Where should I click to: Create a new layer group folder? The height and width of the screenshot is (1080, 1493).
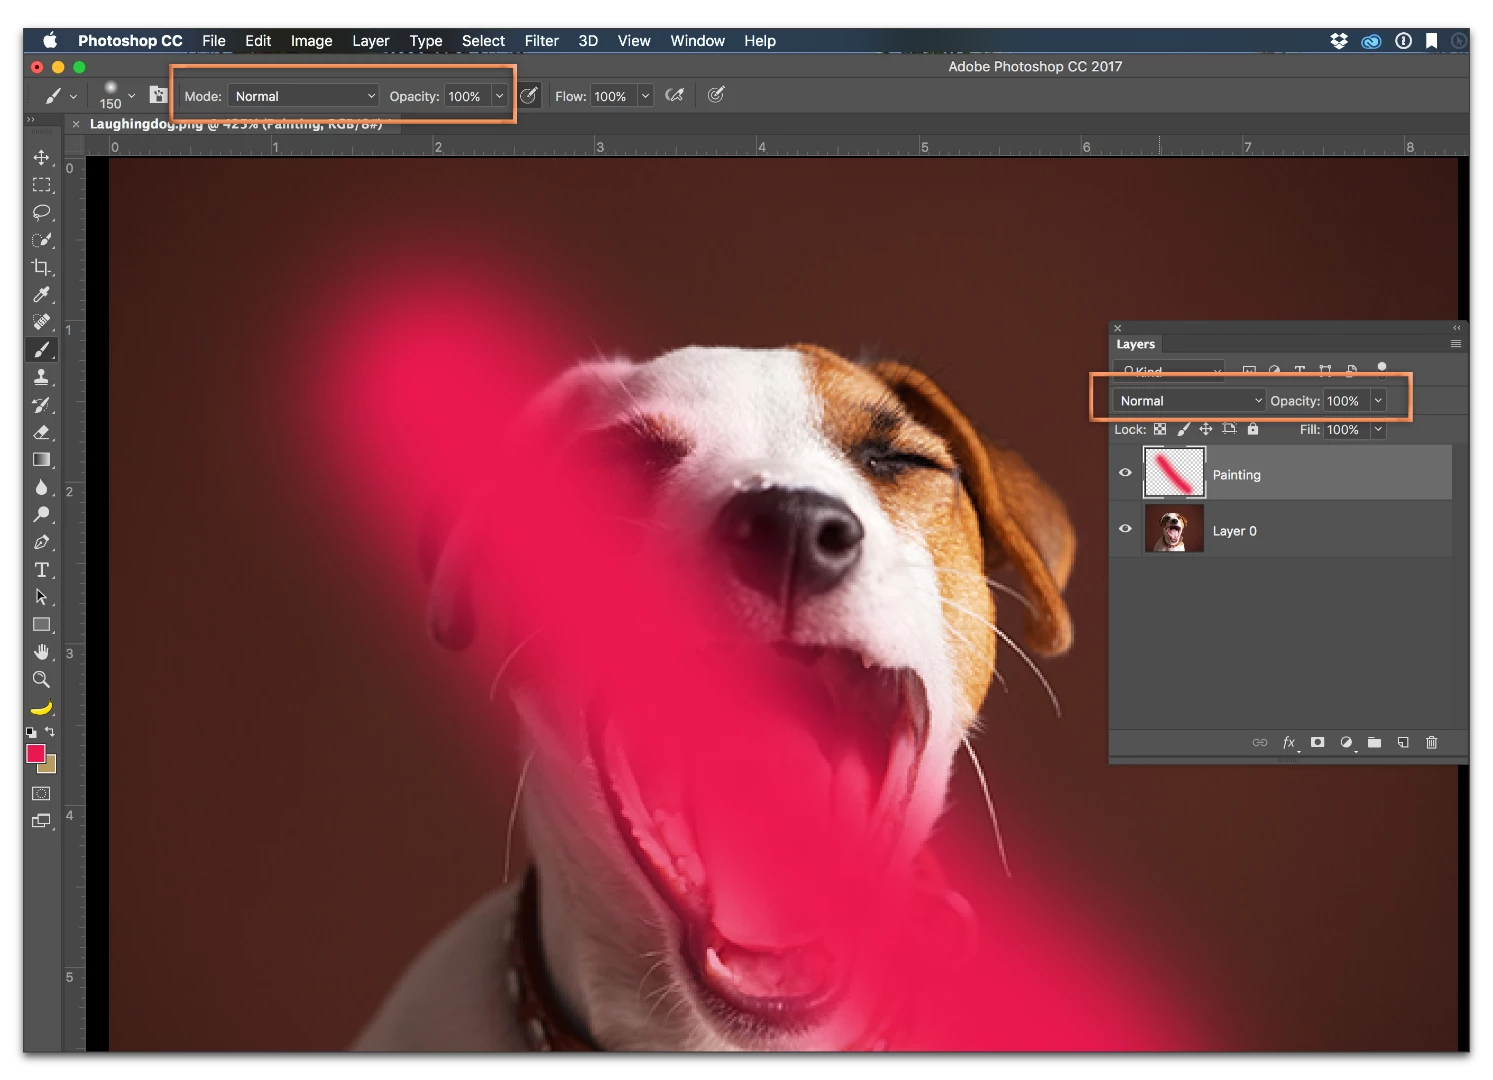(x=1375, y=742)
